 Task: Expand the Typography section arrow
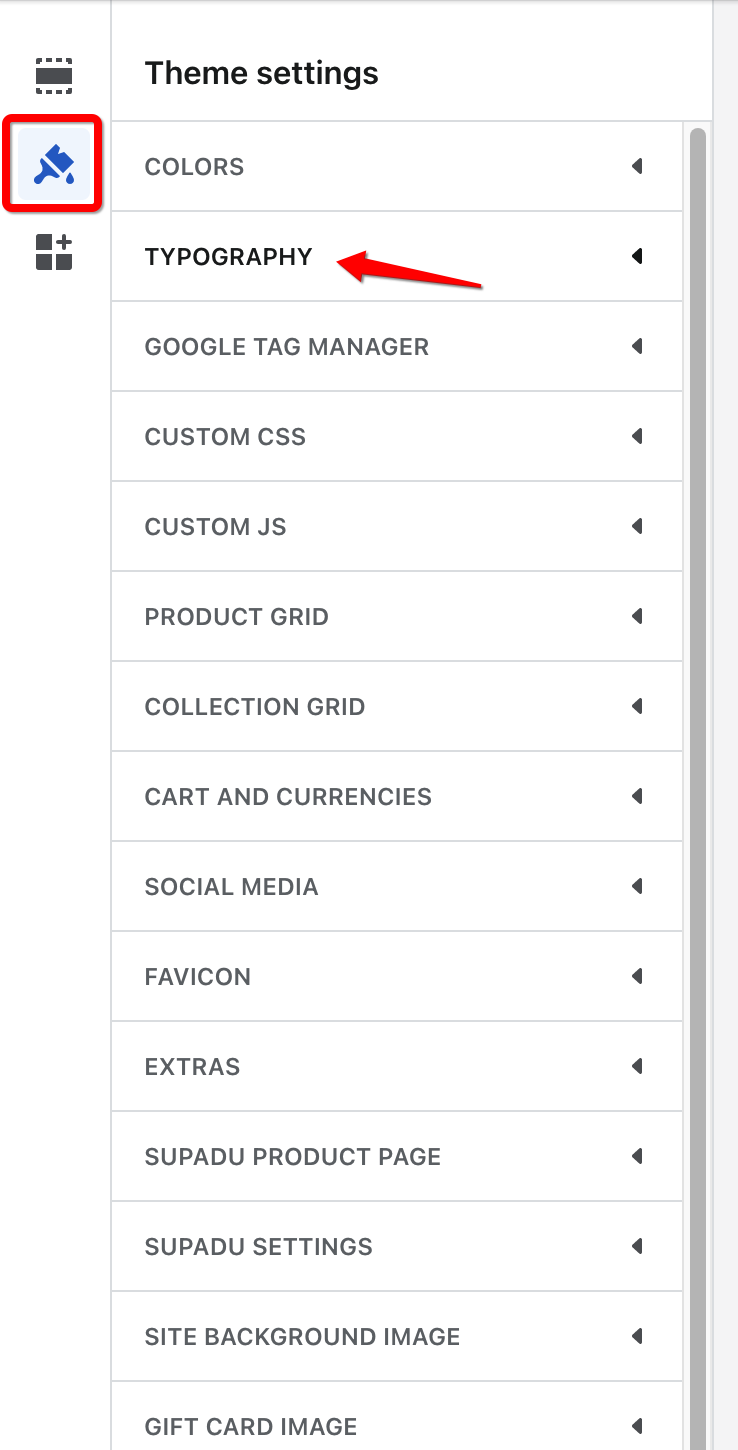coord(637,256)
